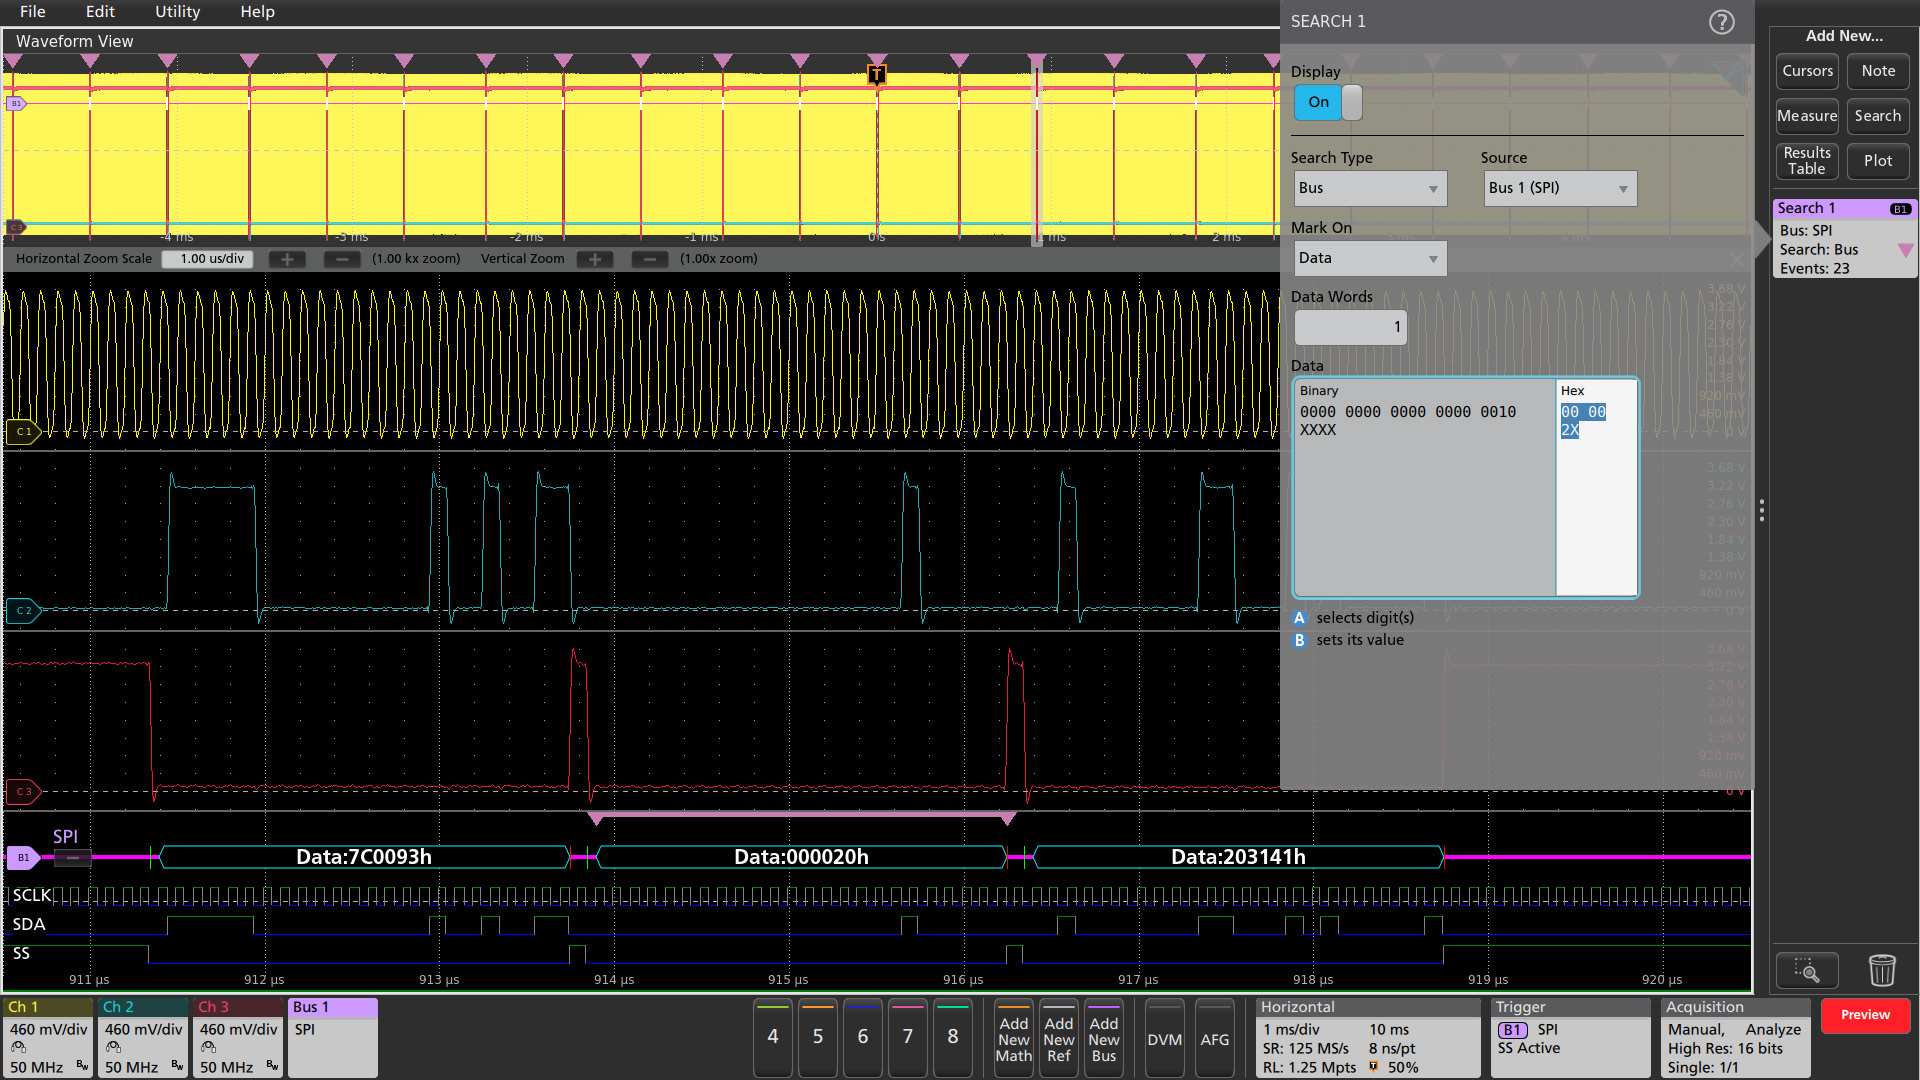
Task: Click the Cursors button
Action: pyautogui.click(x=1806, y=71)
